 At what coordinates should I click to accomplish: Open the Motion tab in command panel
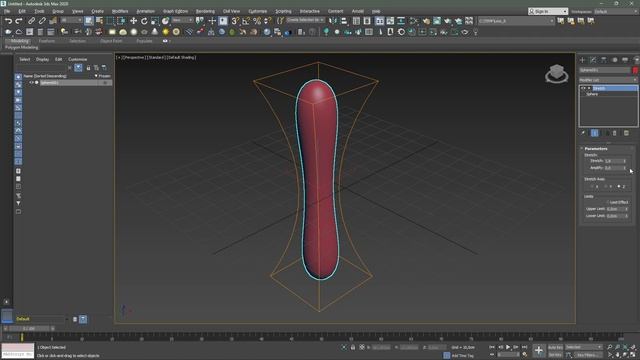(x=614, y=60)
